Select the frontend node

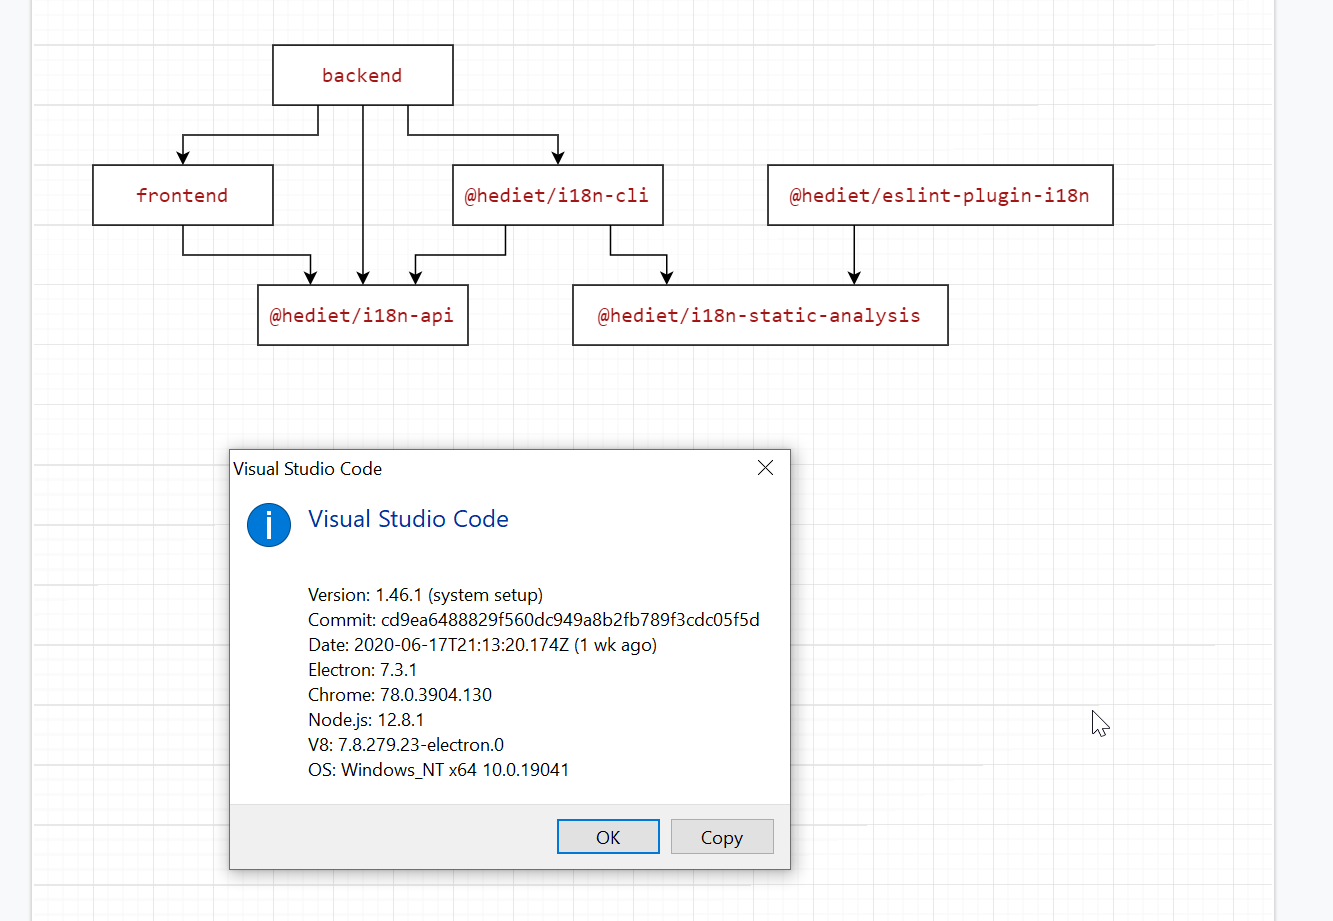tap(182, 195)
